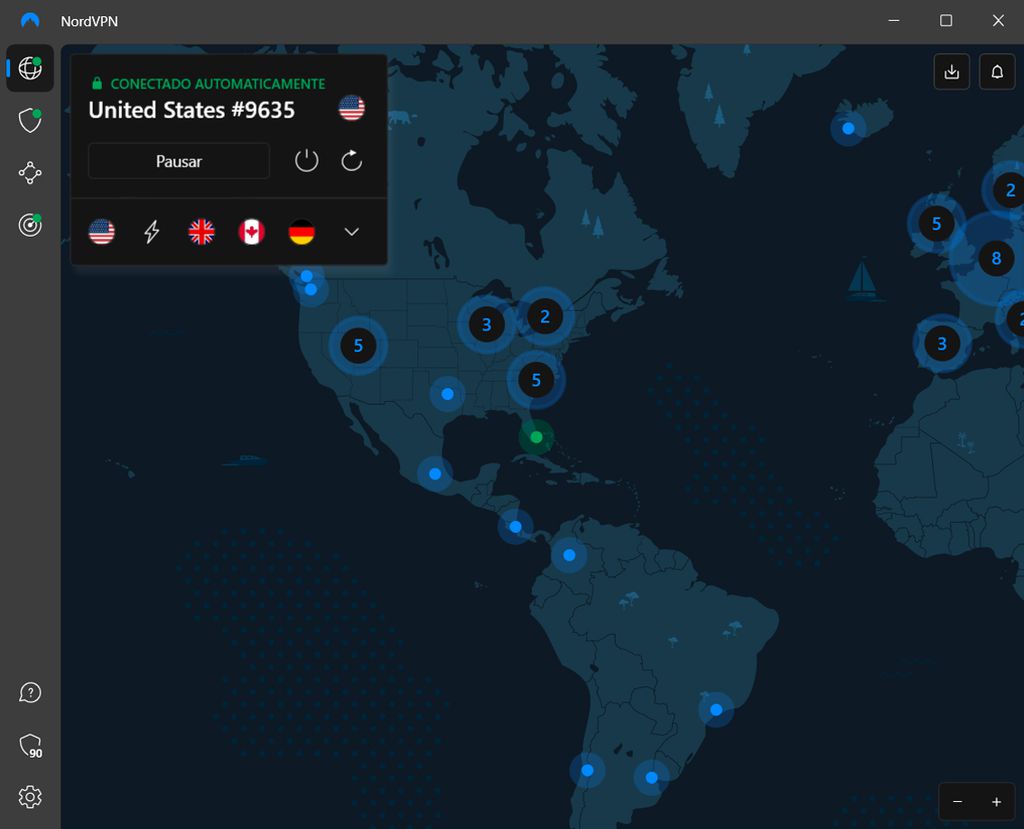Screen dimensions: 1024x829
Task: Open Settings via the gear icon
Action: pos(30,797)
